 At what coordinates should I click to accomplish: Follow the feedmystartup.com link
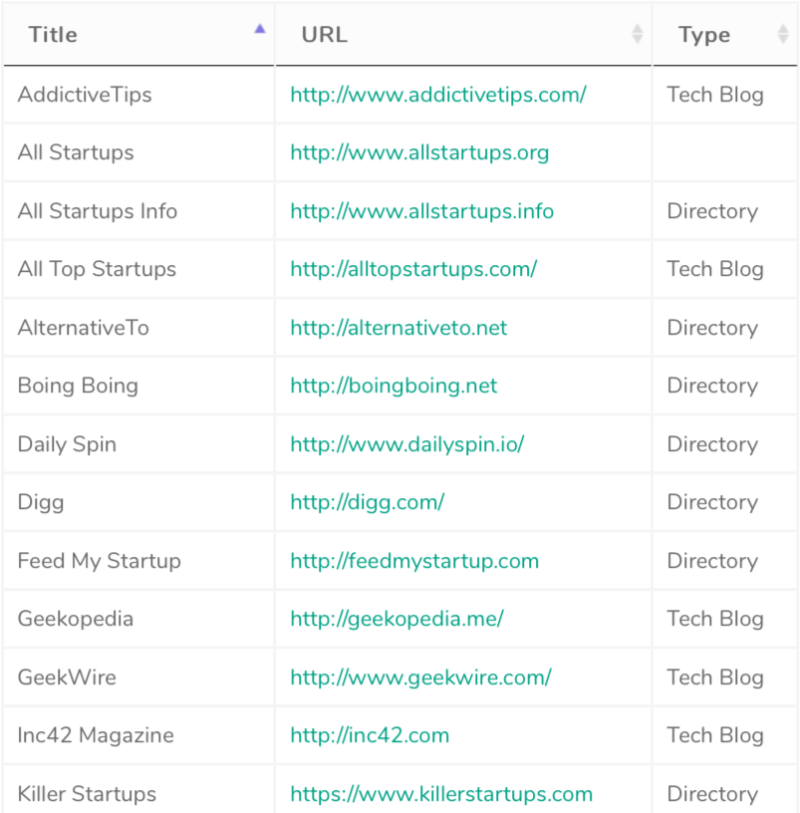(x=414, y=561)
